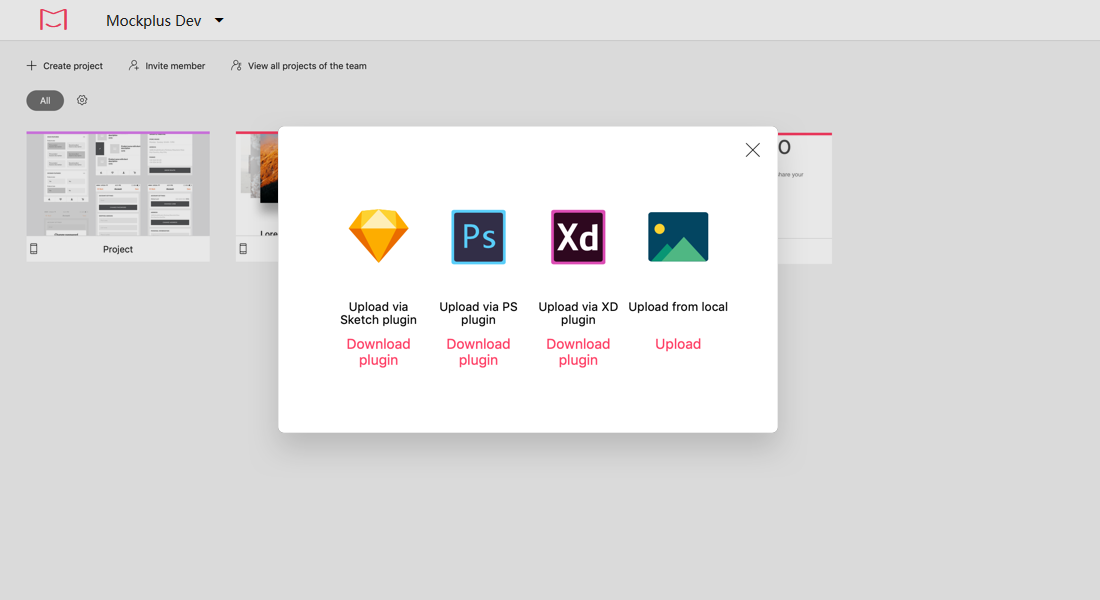
Task: Click the Project card name label
Action: pos(118,249)
